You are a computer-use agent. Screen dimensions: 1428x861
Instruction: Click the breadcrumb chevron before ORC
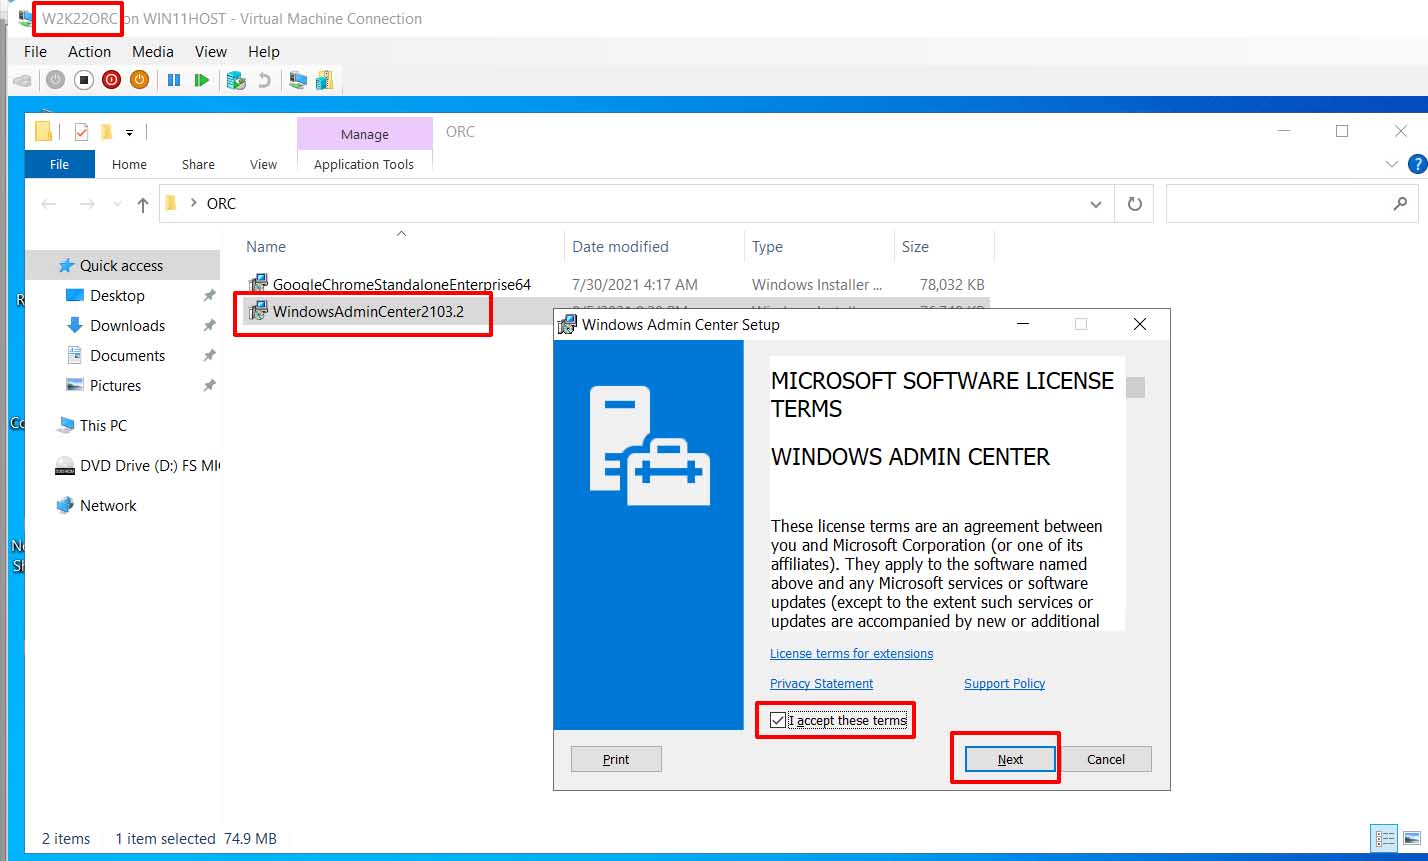click(x=193, y=204)
